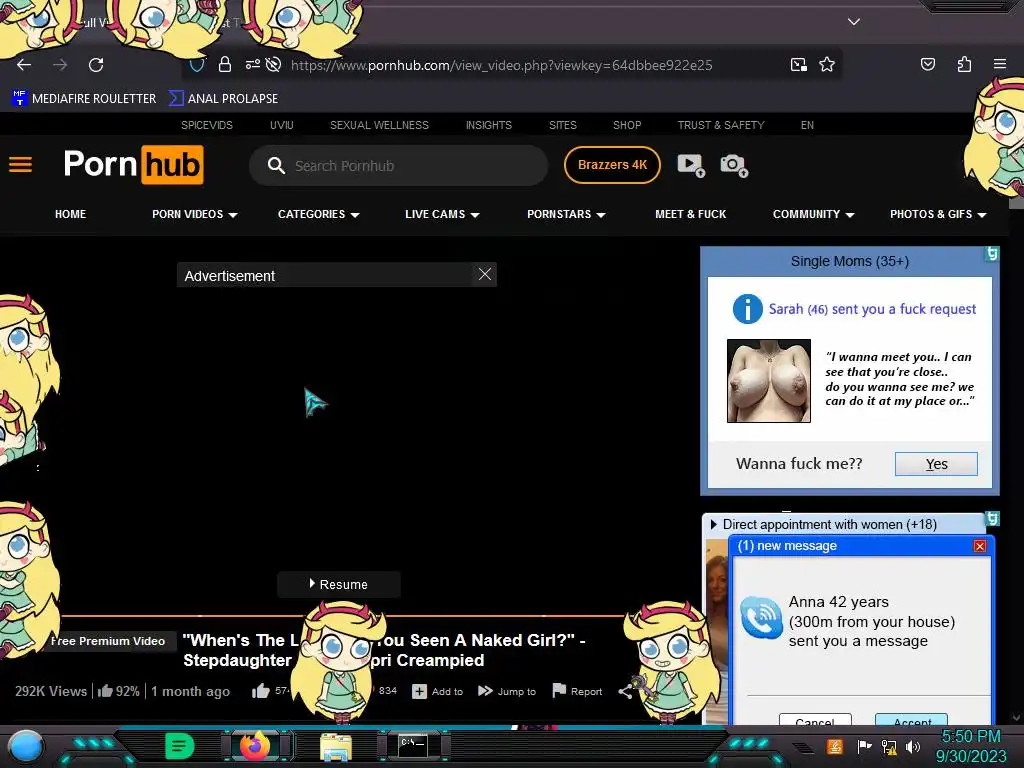Click the upload photo camera icon
This screenshot has height=768, width=1024.
click(x=733, y=165)
